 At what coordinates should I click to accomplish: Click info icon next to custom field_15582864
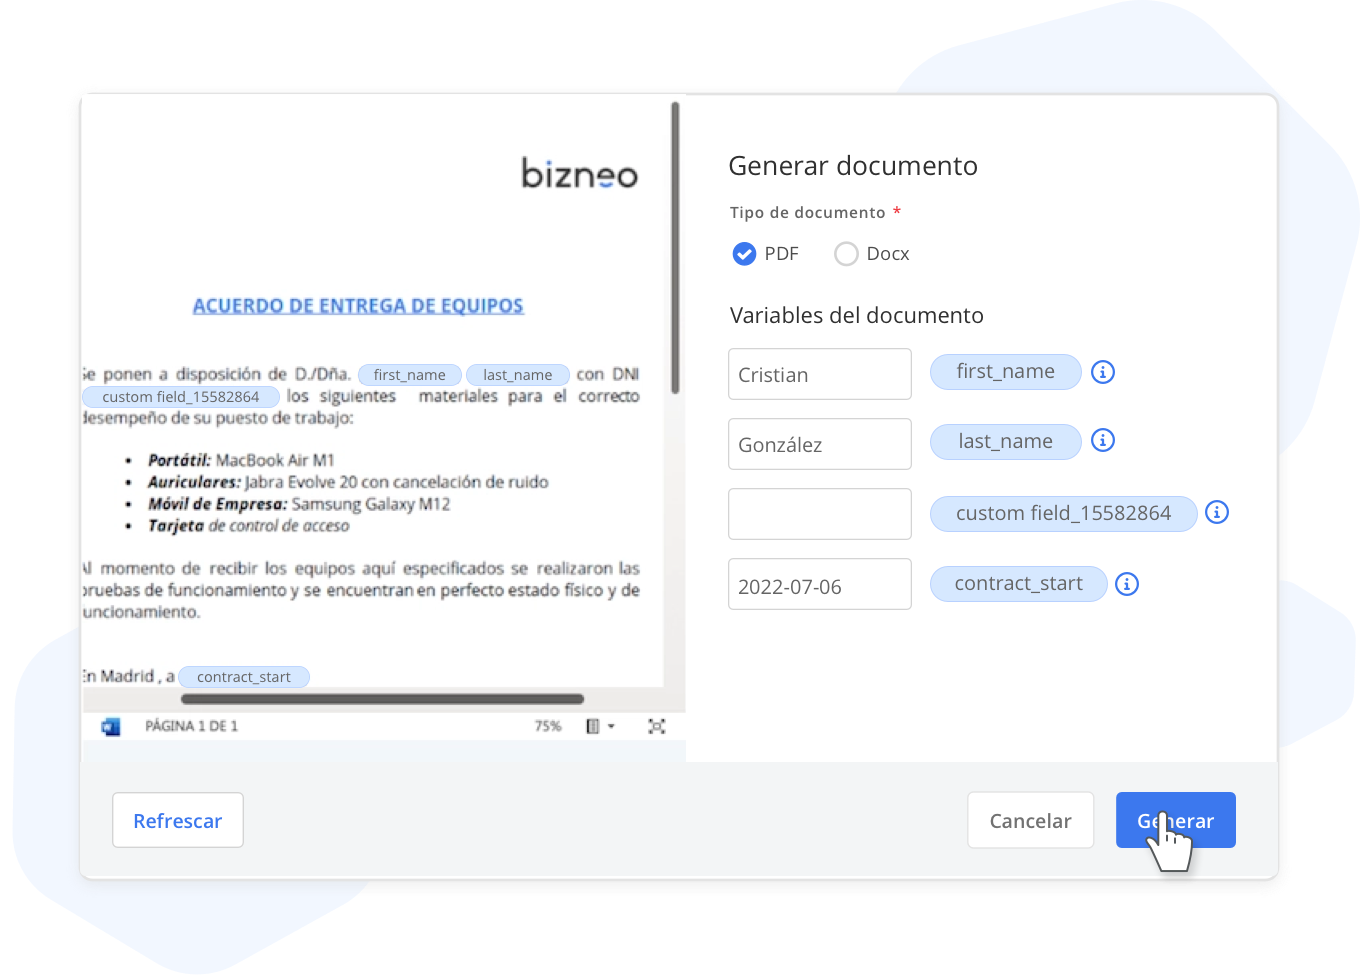[1217, 512]
